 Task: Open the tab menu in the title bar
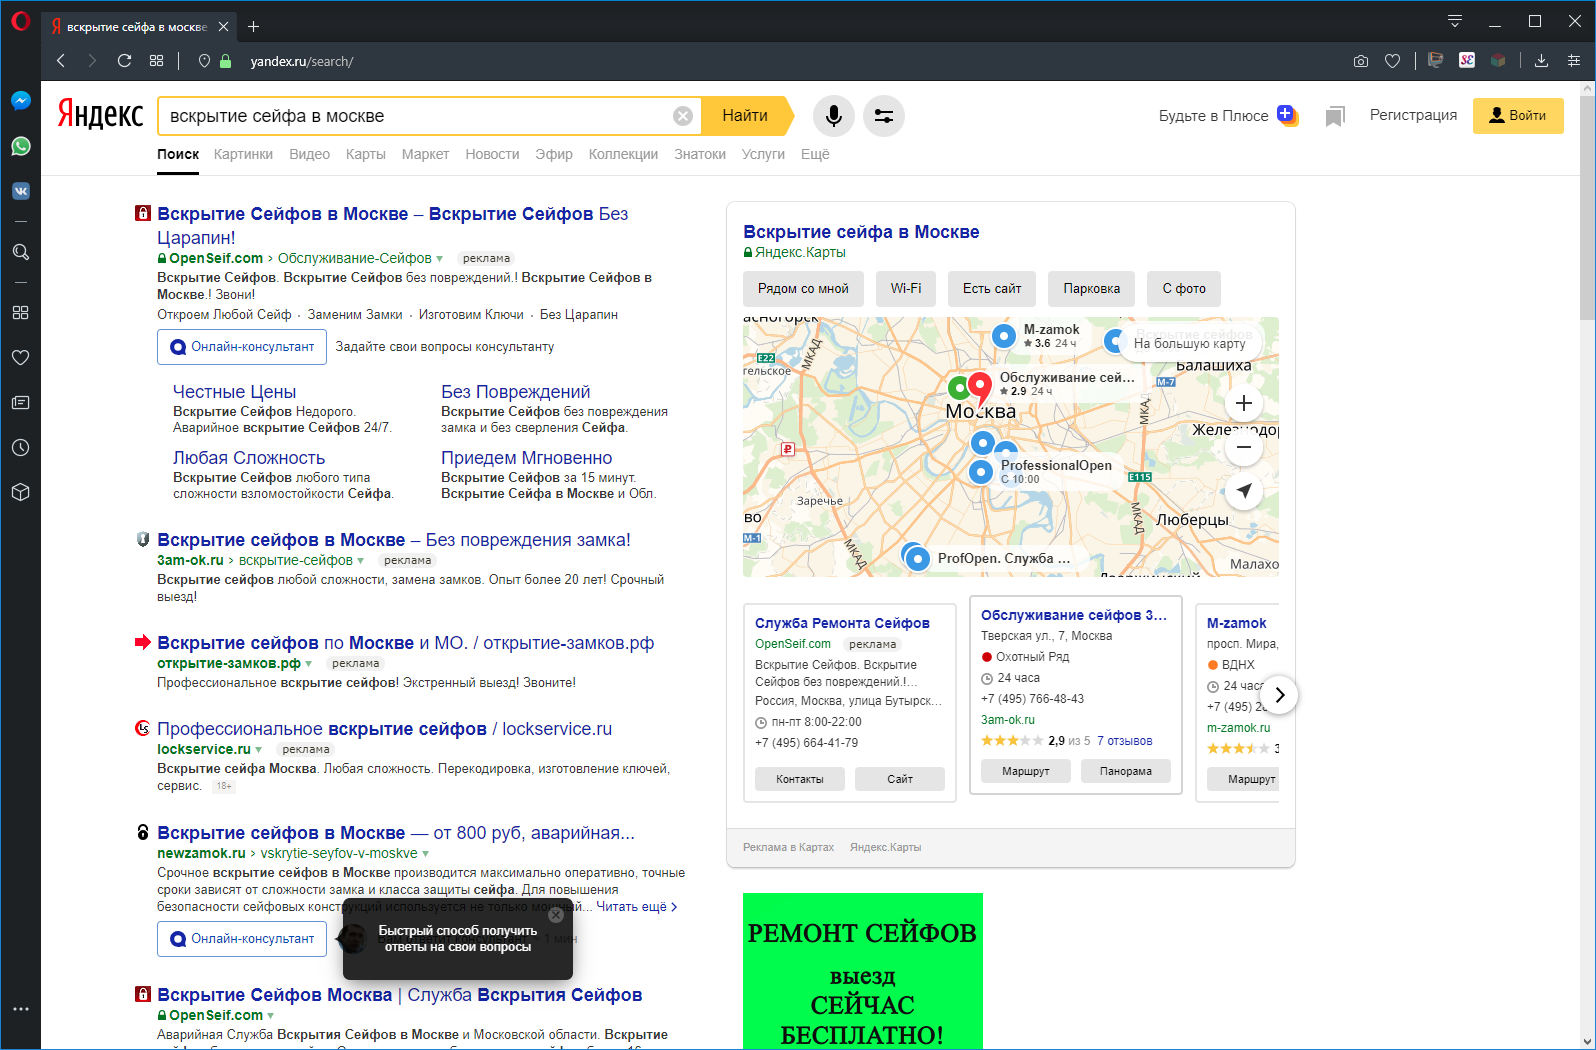pyautogui.click(x=1455, y=21)
